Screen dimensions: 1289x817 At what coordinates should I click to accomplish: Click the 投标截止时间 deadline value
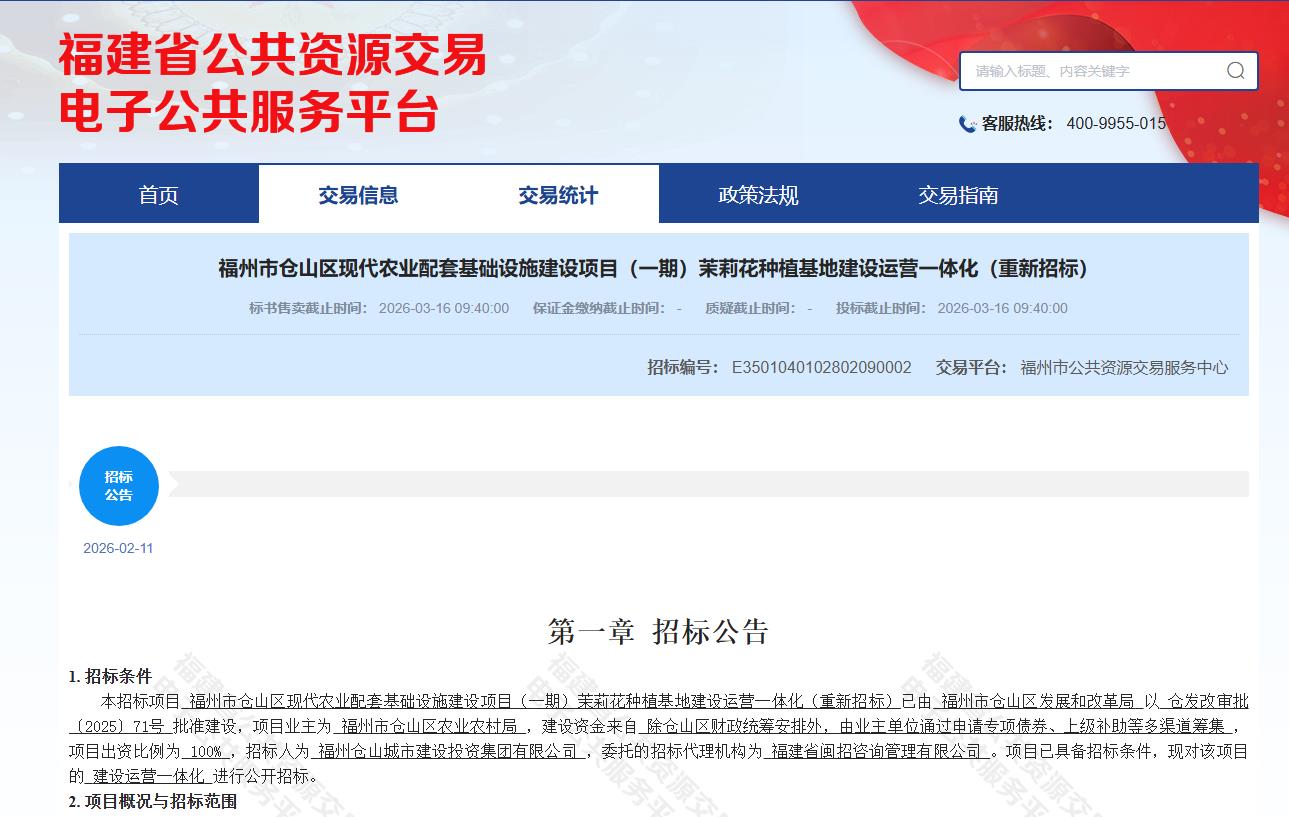tap(1002, 308)
